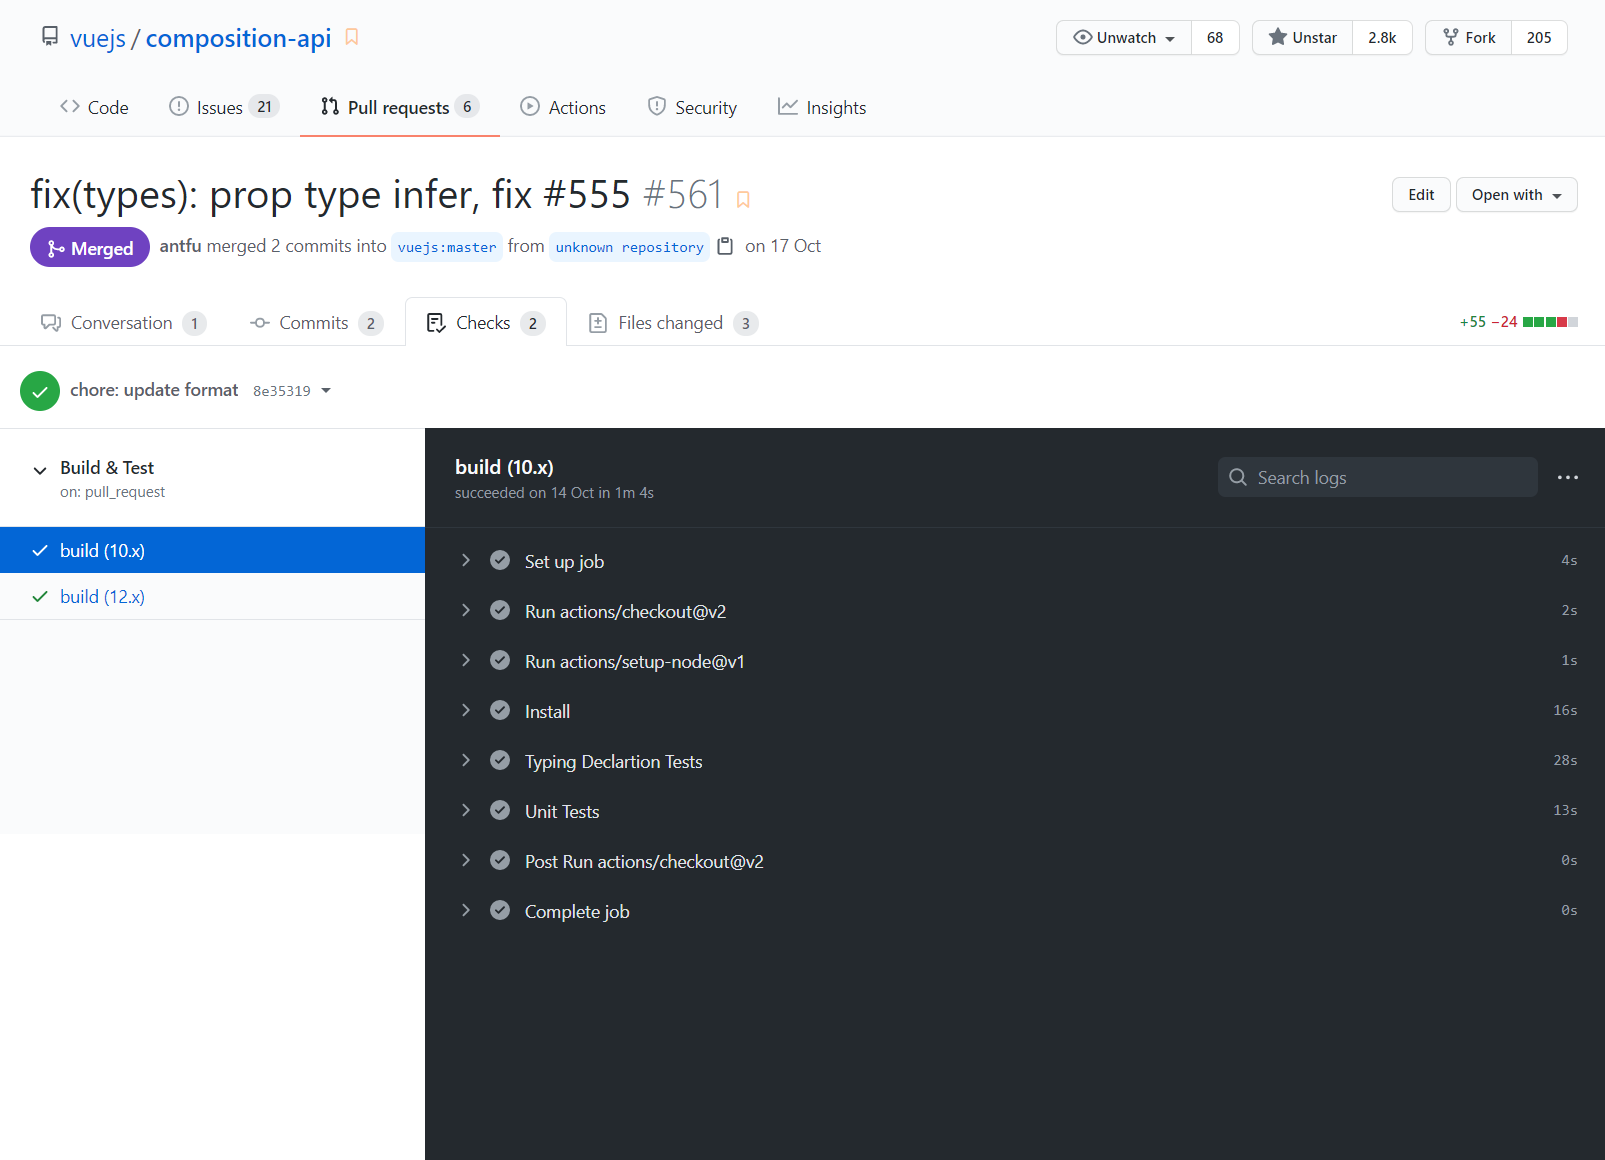Collapse the Build & Test workflow group

click(40, 470)
